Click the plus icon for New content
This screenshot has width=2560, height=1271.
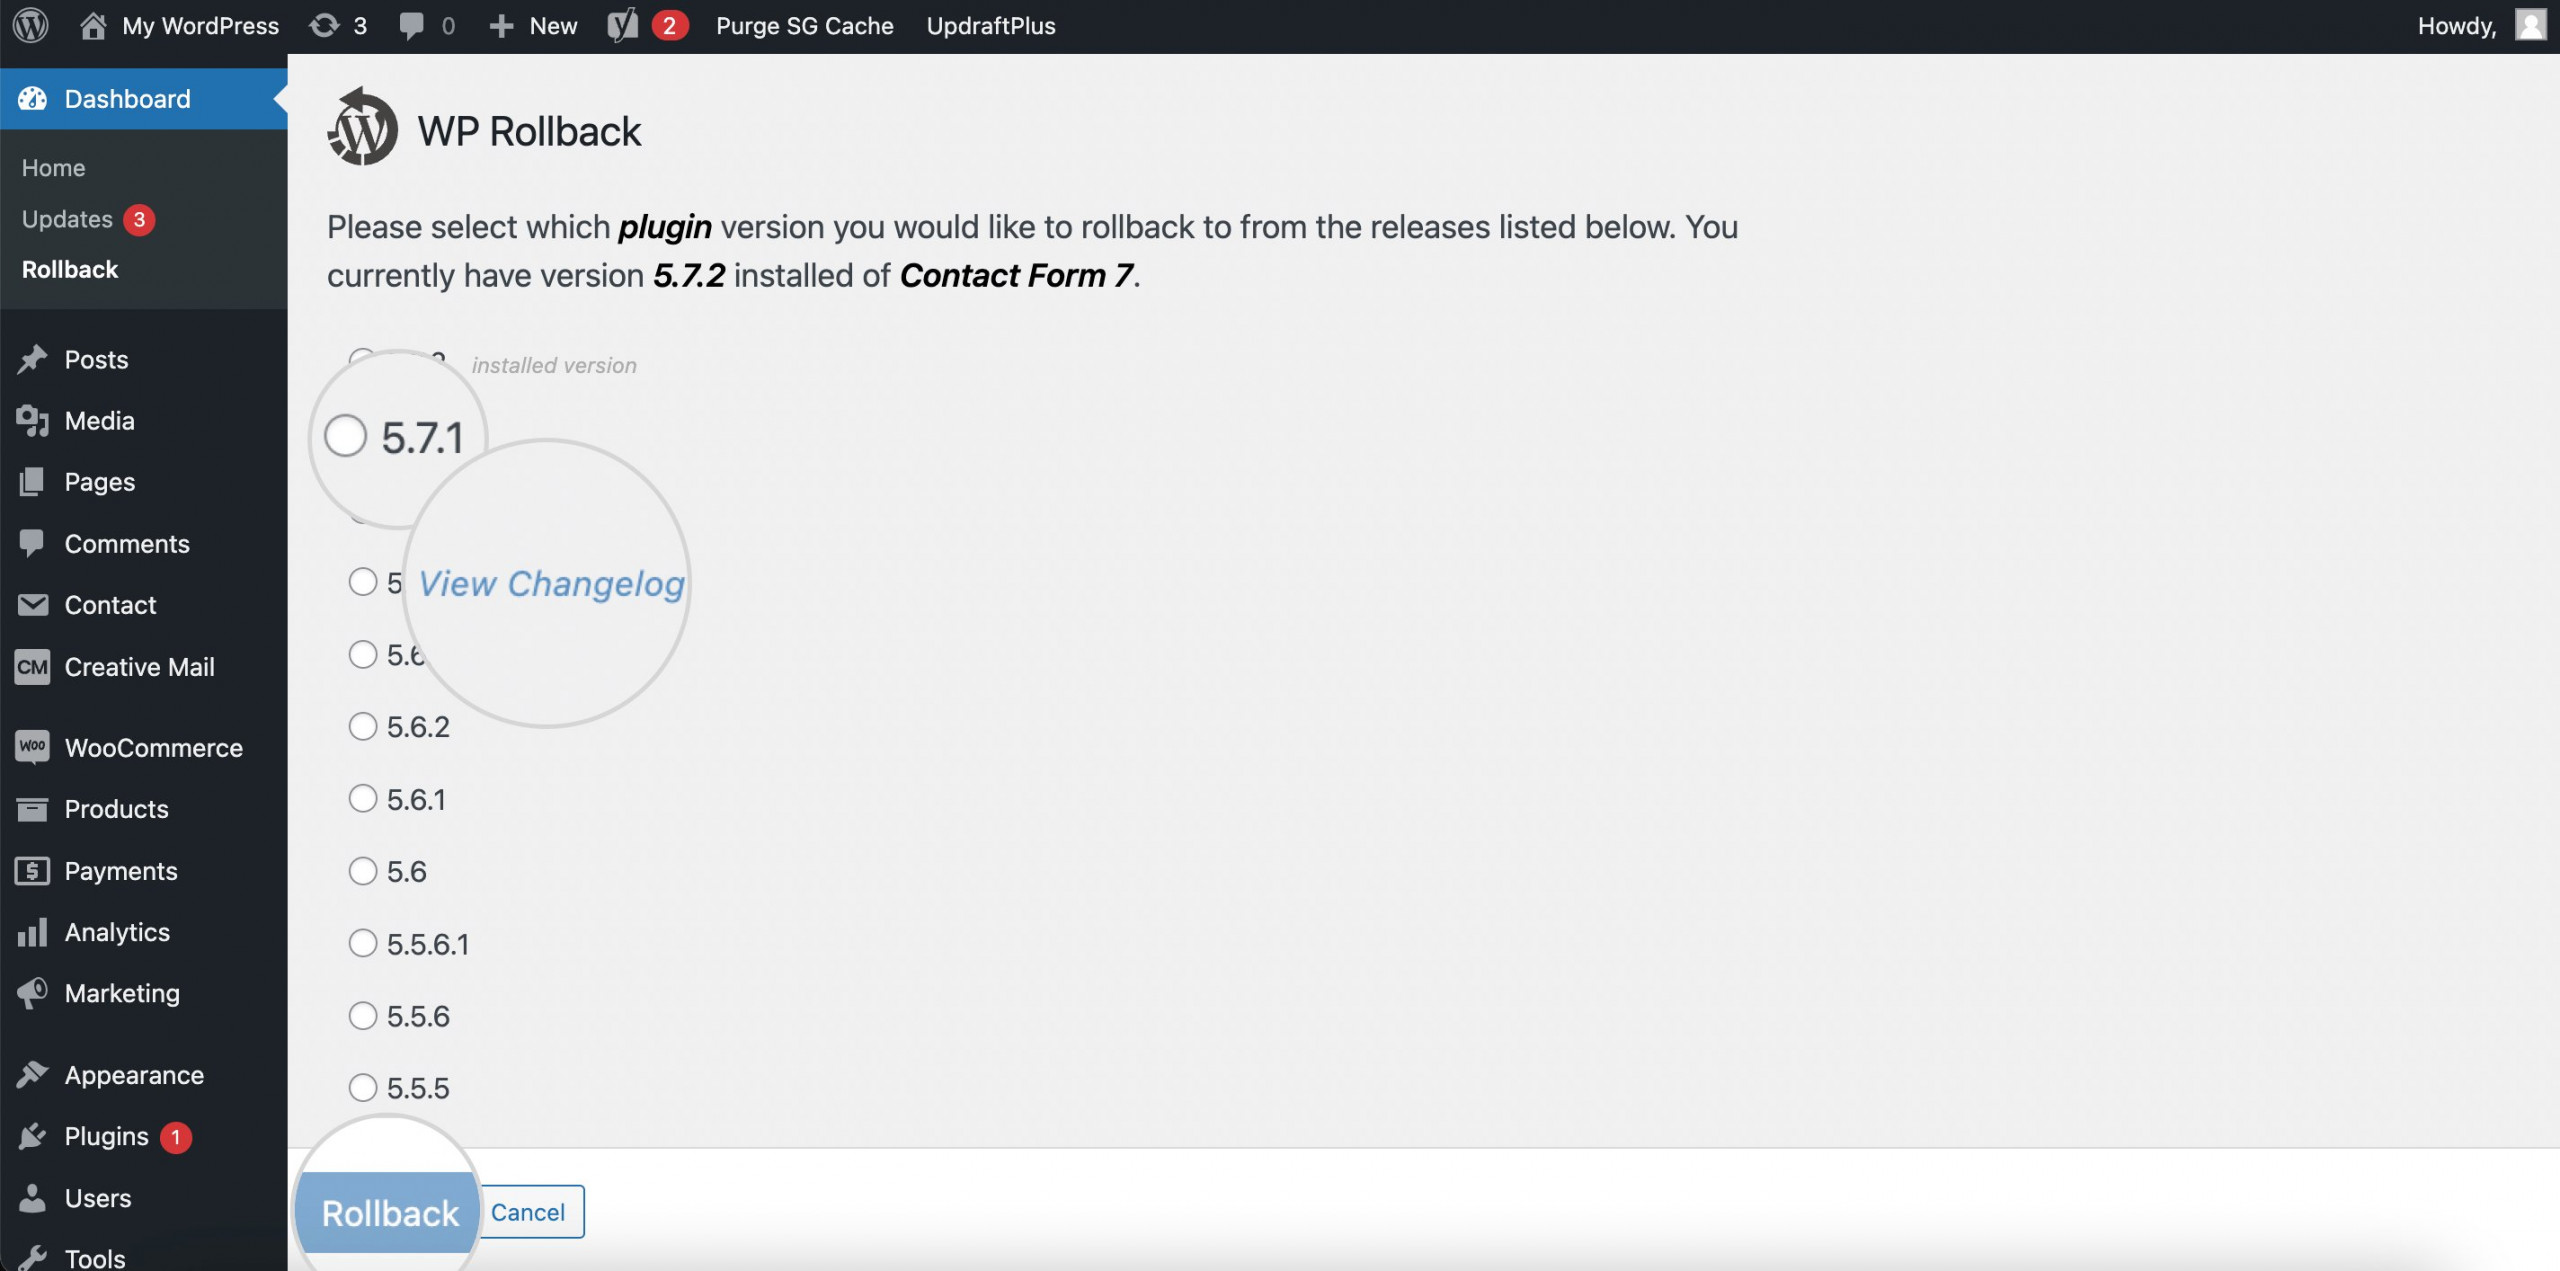point(501,26)
